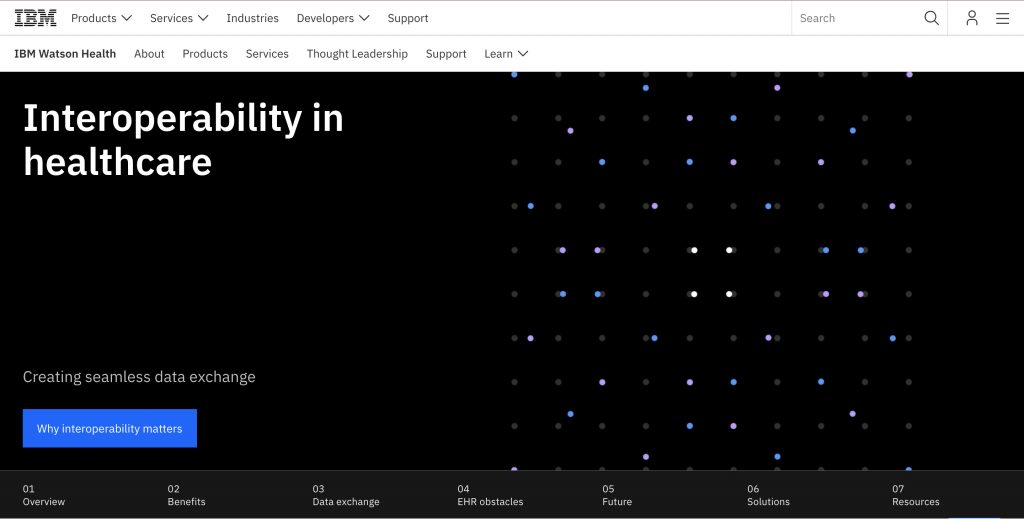
Task: Jump to 01 Overview section
Action: [x=44, y=495]
